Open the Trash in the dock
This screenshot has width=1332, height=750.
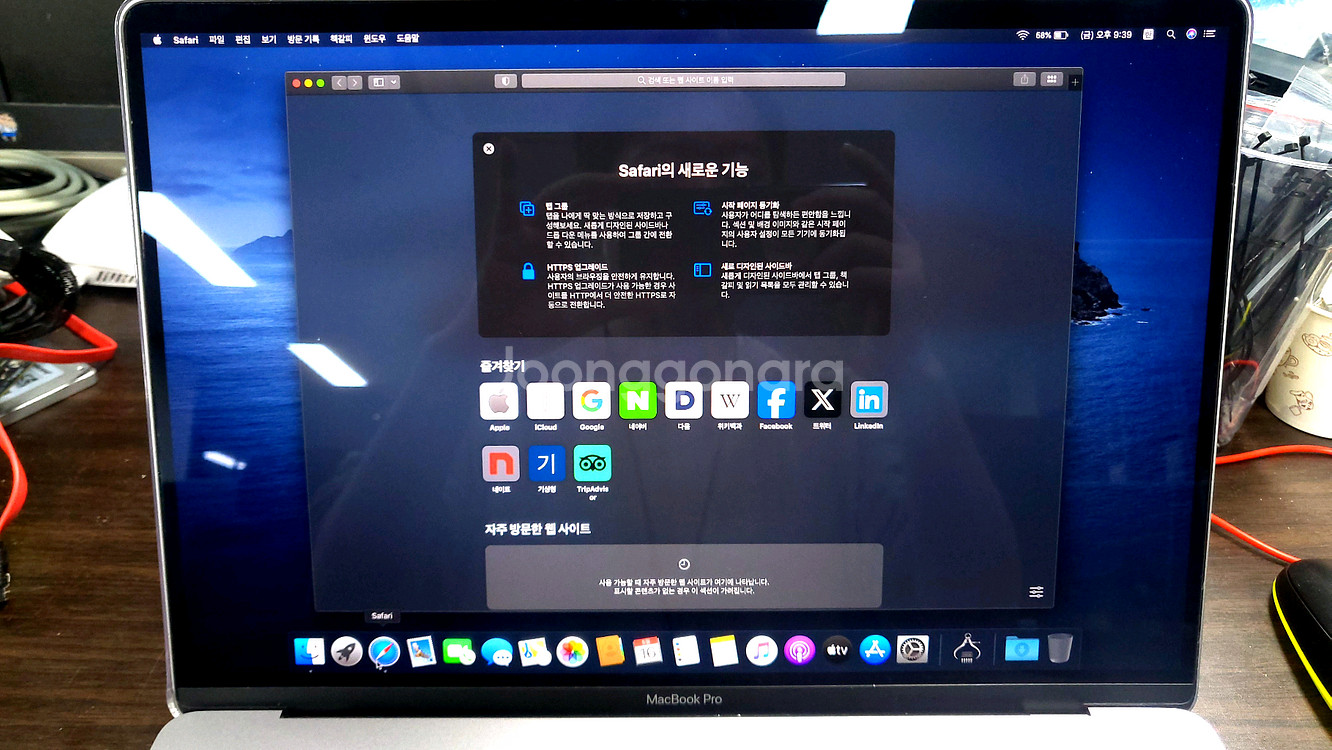click(1061, 648)
